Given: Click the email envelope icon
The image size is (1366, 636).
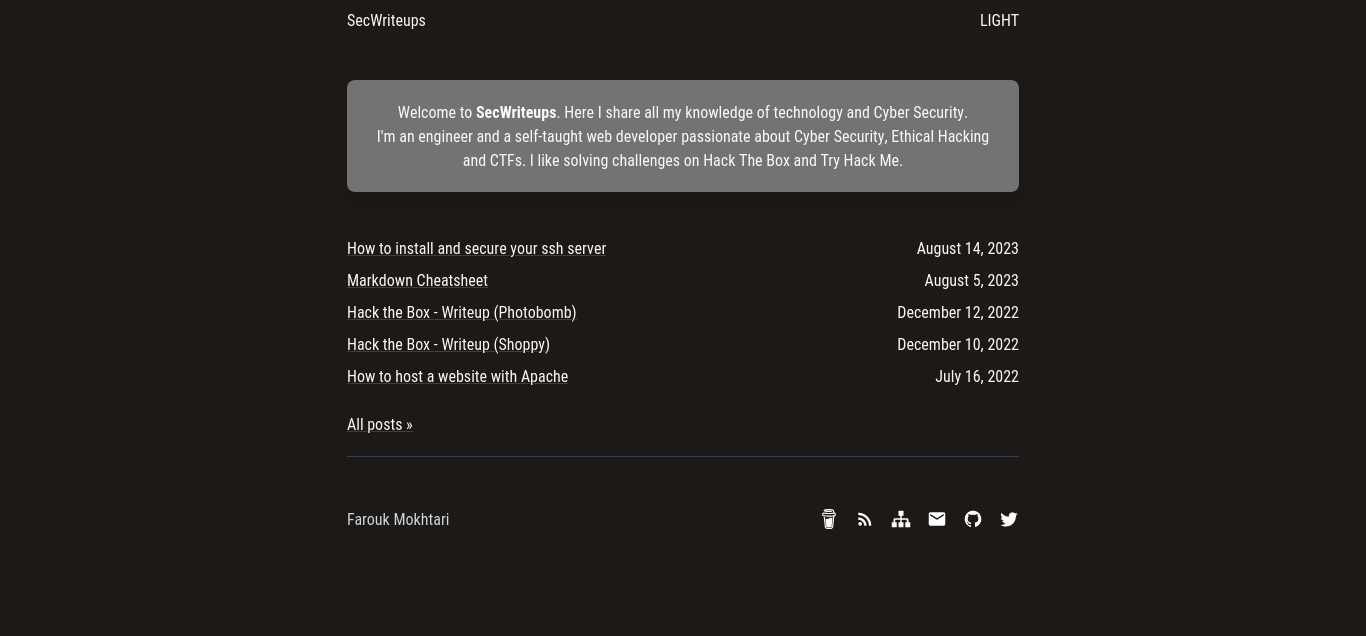Looking at the screenshot, I should coord(937,519).
